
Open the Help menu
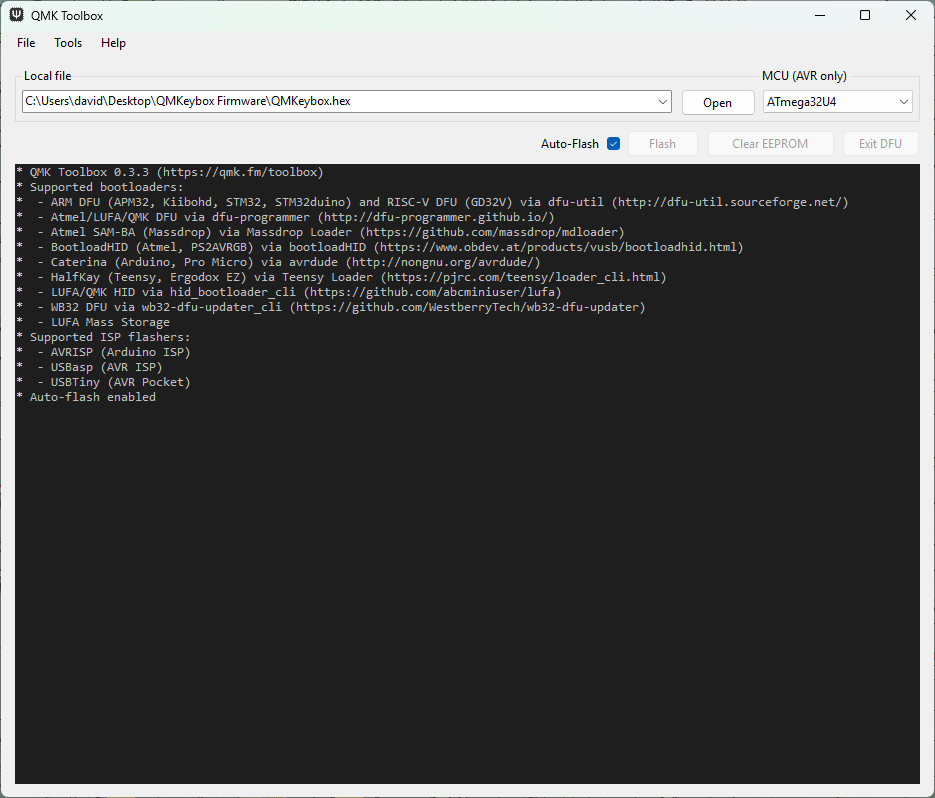click(113, 43)
